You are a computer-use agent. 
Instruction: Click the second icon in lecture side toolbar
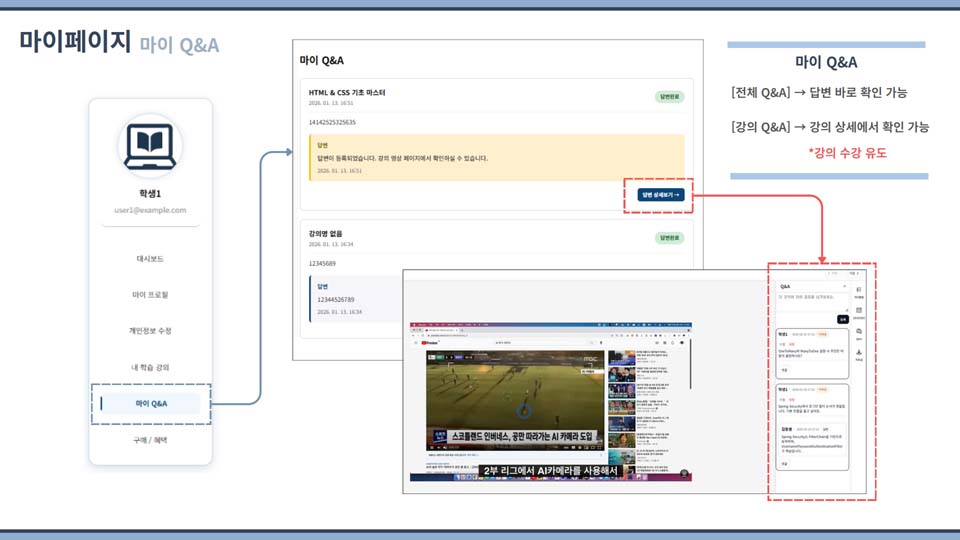tap(860, 311)
